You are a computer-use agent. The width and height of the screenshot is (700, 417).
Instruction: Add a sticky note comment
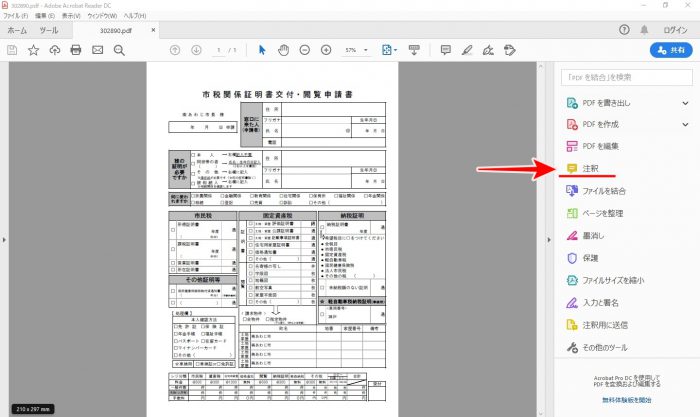pyautogui.click(x=446, y=50)
